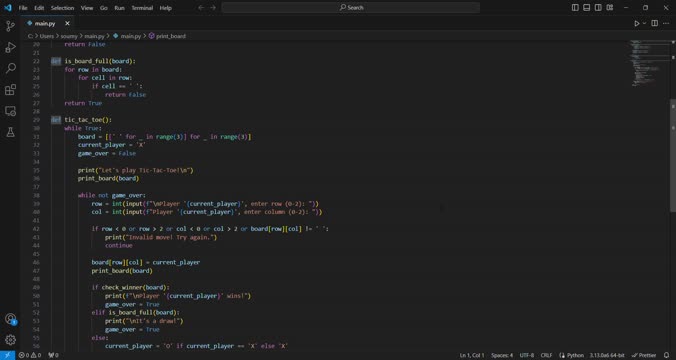The width and height of the screenshot is (676, 360).
Task: Click "while not game_over:" line
Action: 112,195
